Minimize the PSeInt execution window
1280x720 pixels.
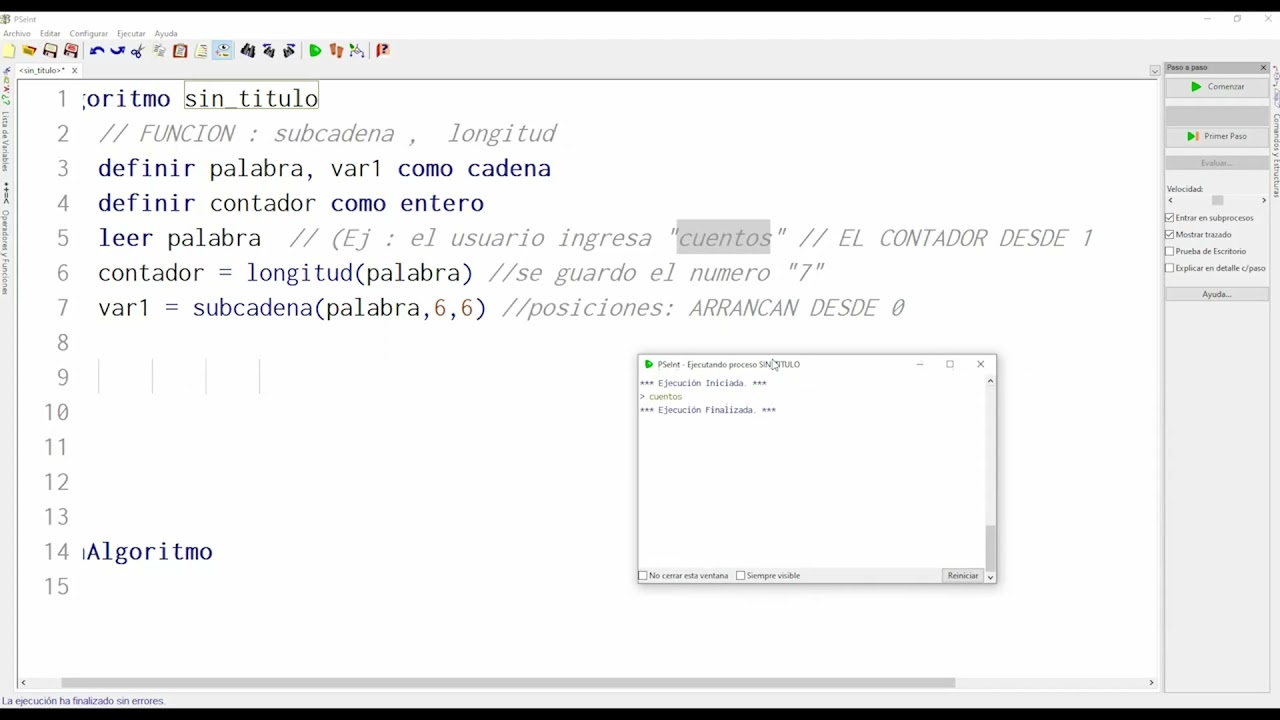coord(920,364)
